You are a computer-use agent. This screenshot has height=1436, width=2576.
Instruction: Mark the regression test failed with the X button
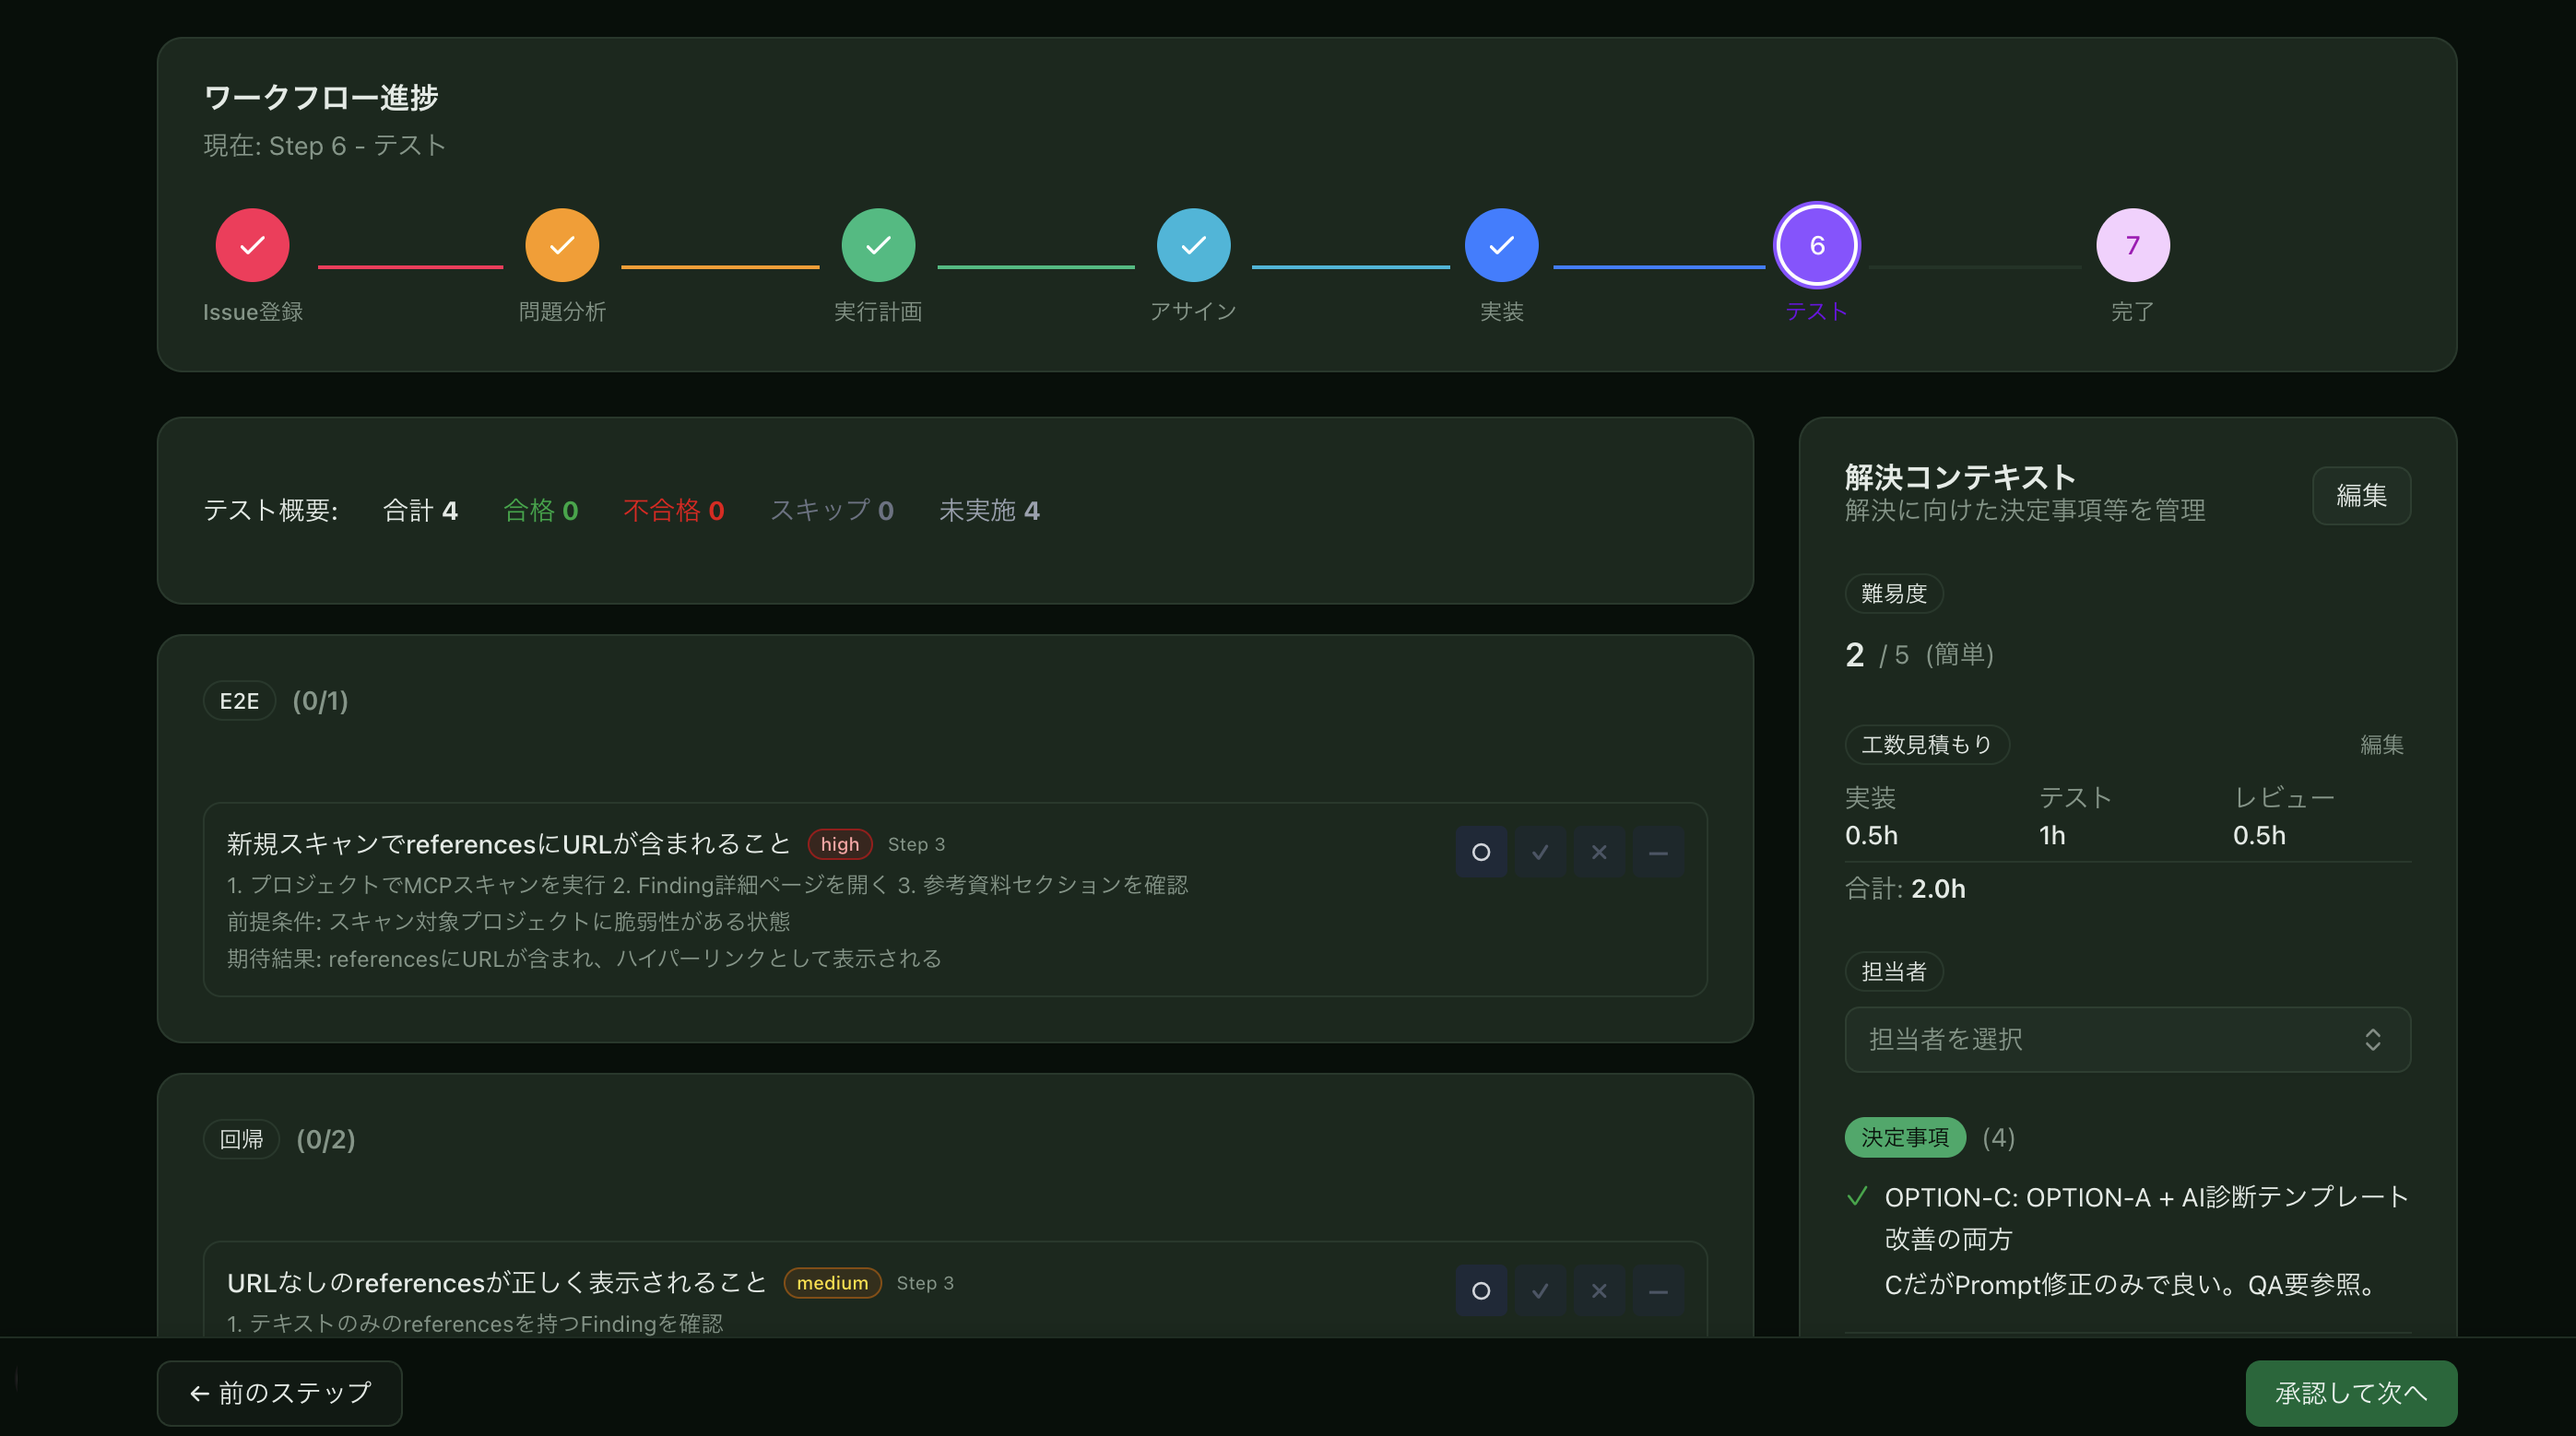(1599, 1290)
